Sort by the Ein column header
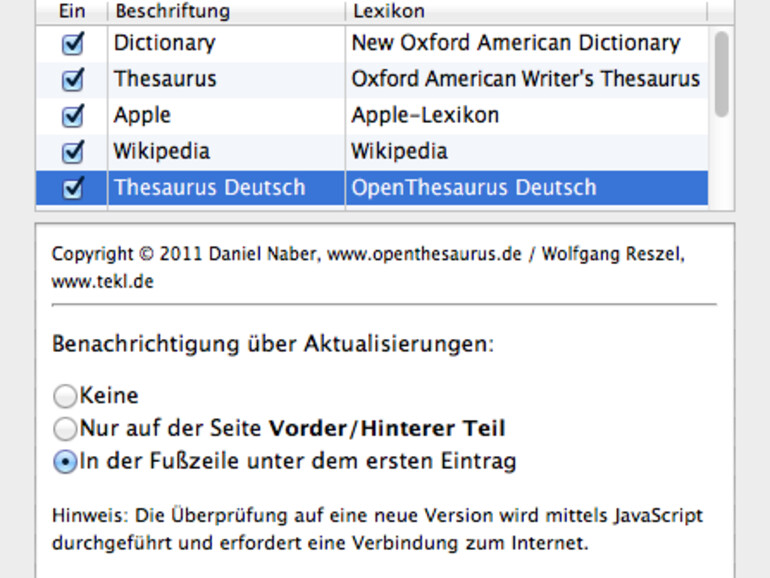 [x=72, y=11]
